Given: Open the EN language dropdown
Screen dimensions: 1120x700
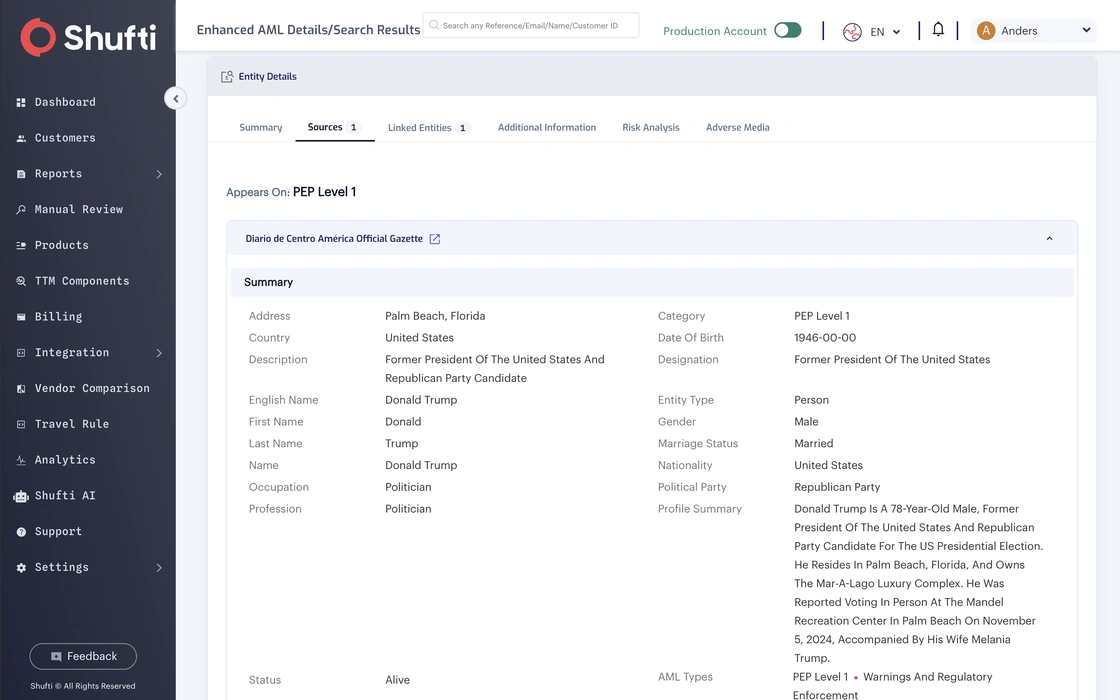Looking at the screenshot, I should click(x=872, y=31).
